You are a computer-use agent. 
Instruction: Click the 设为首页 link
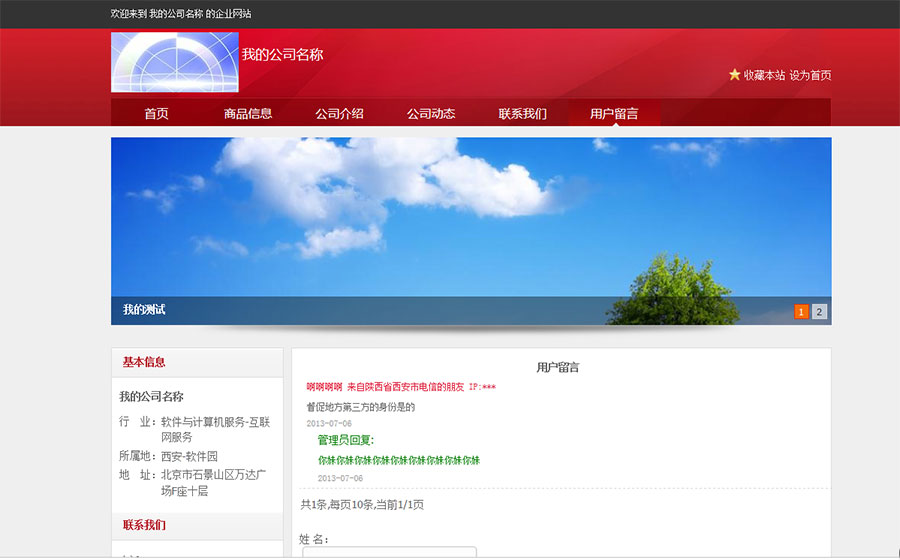point(810,75)
